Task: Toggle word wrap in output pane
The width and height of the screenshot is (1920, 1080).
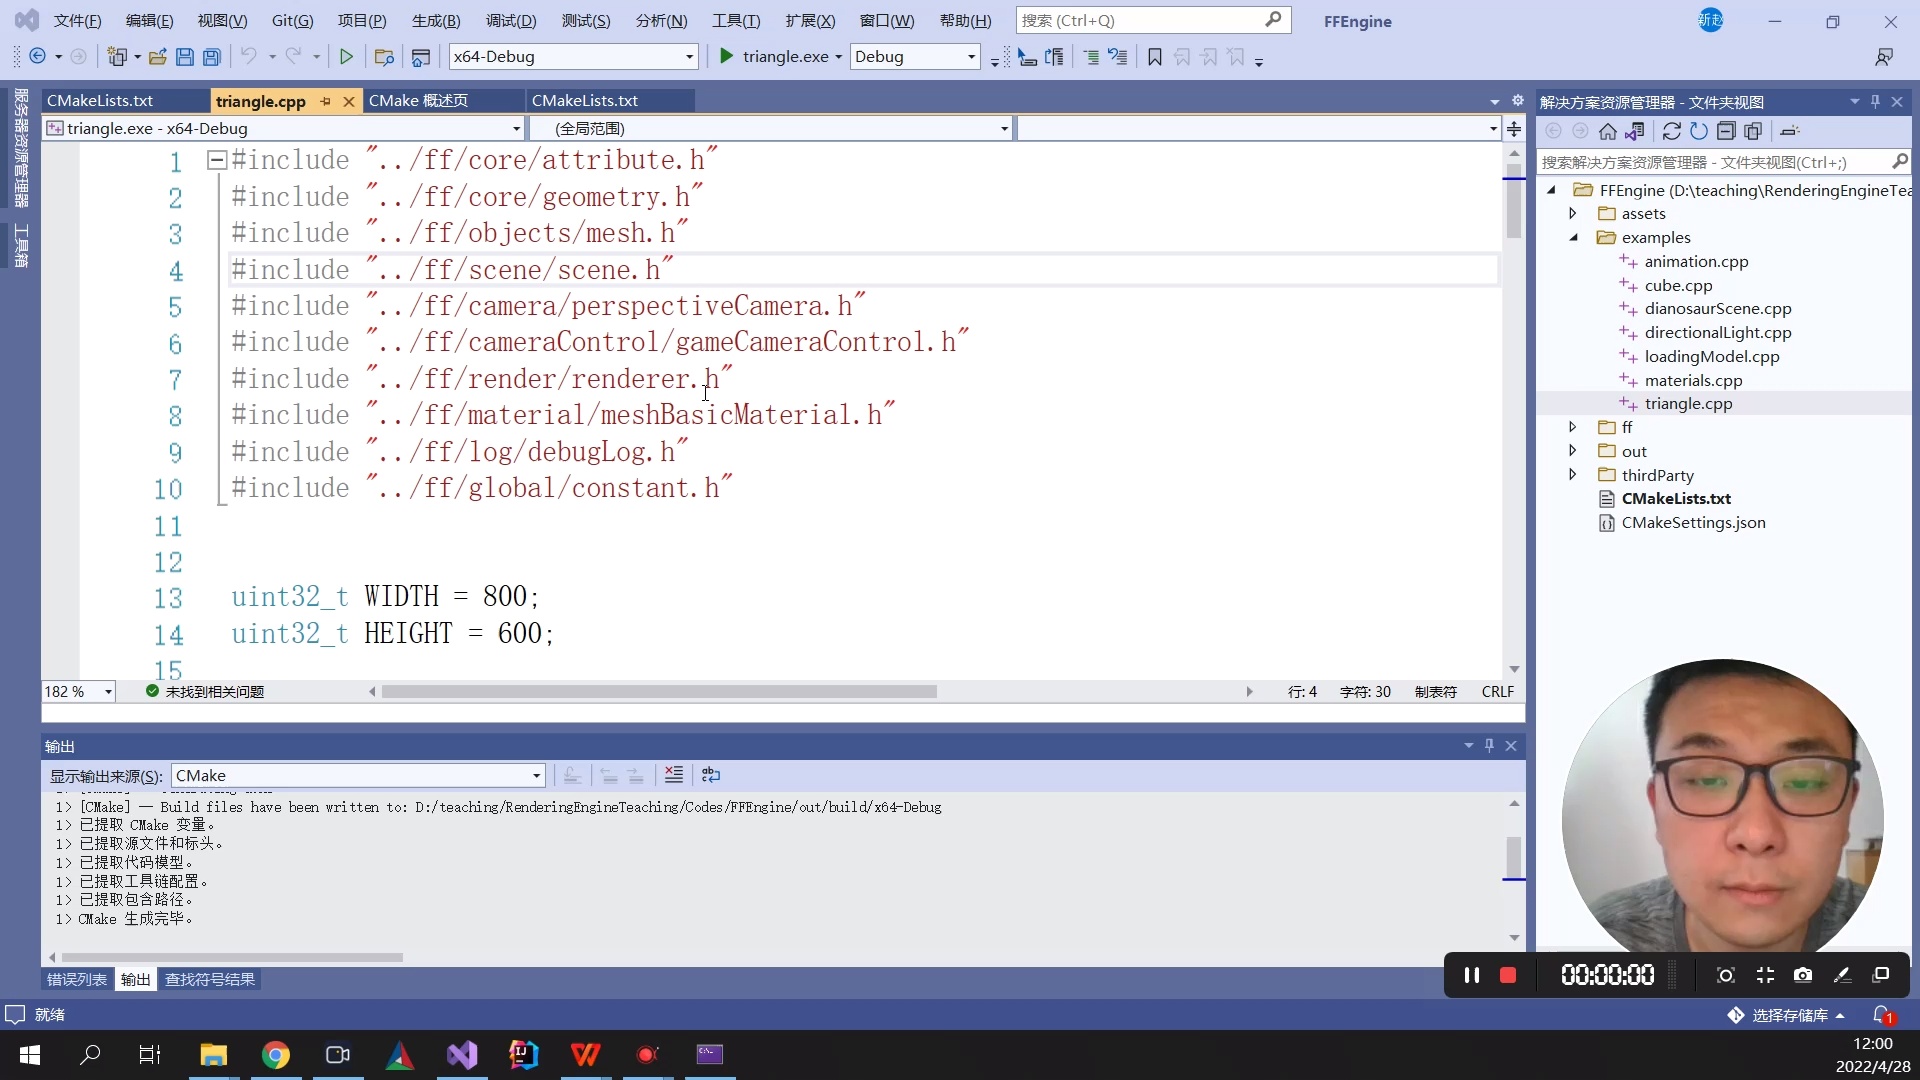Action: [x=711, y=775]
